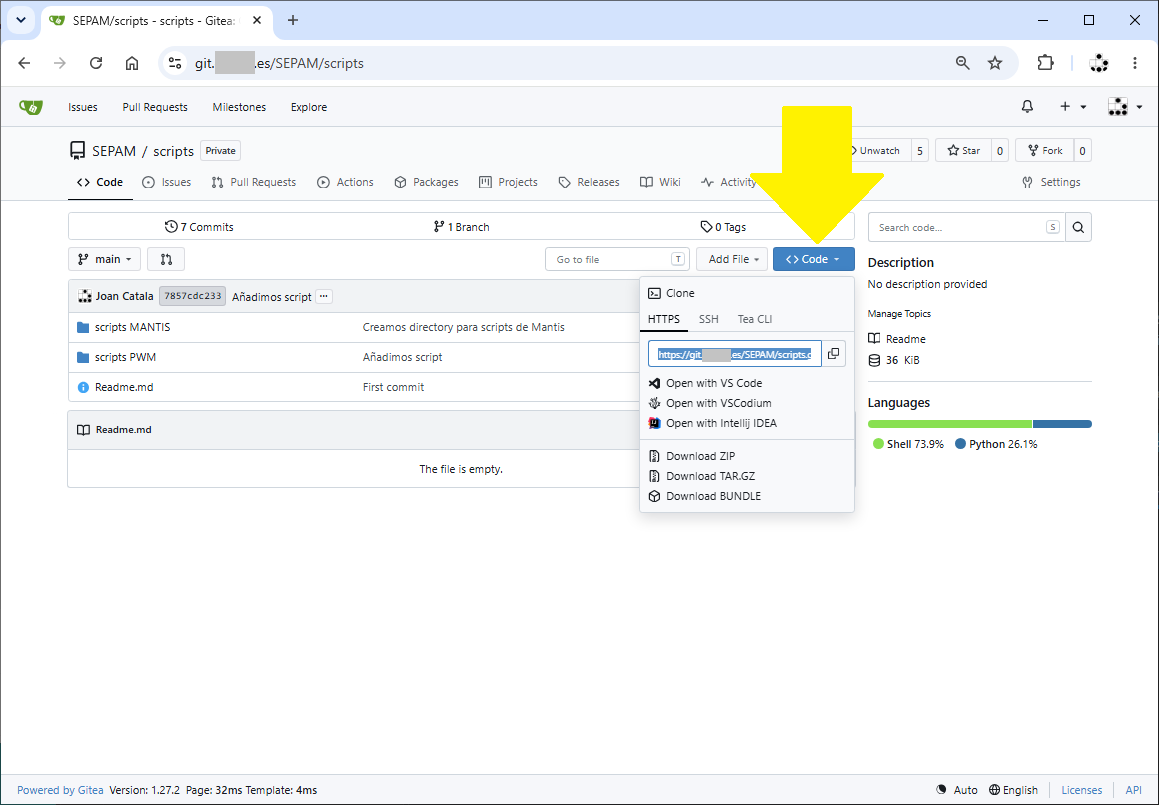Open a new browser tab
1159x805 pixels.
(293, 21)
